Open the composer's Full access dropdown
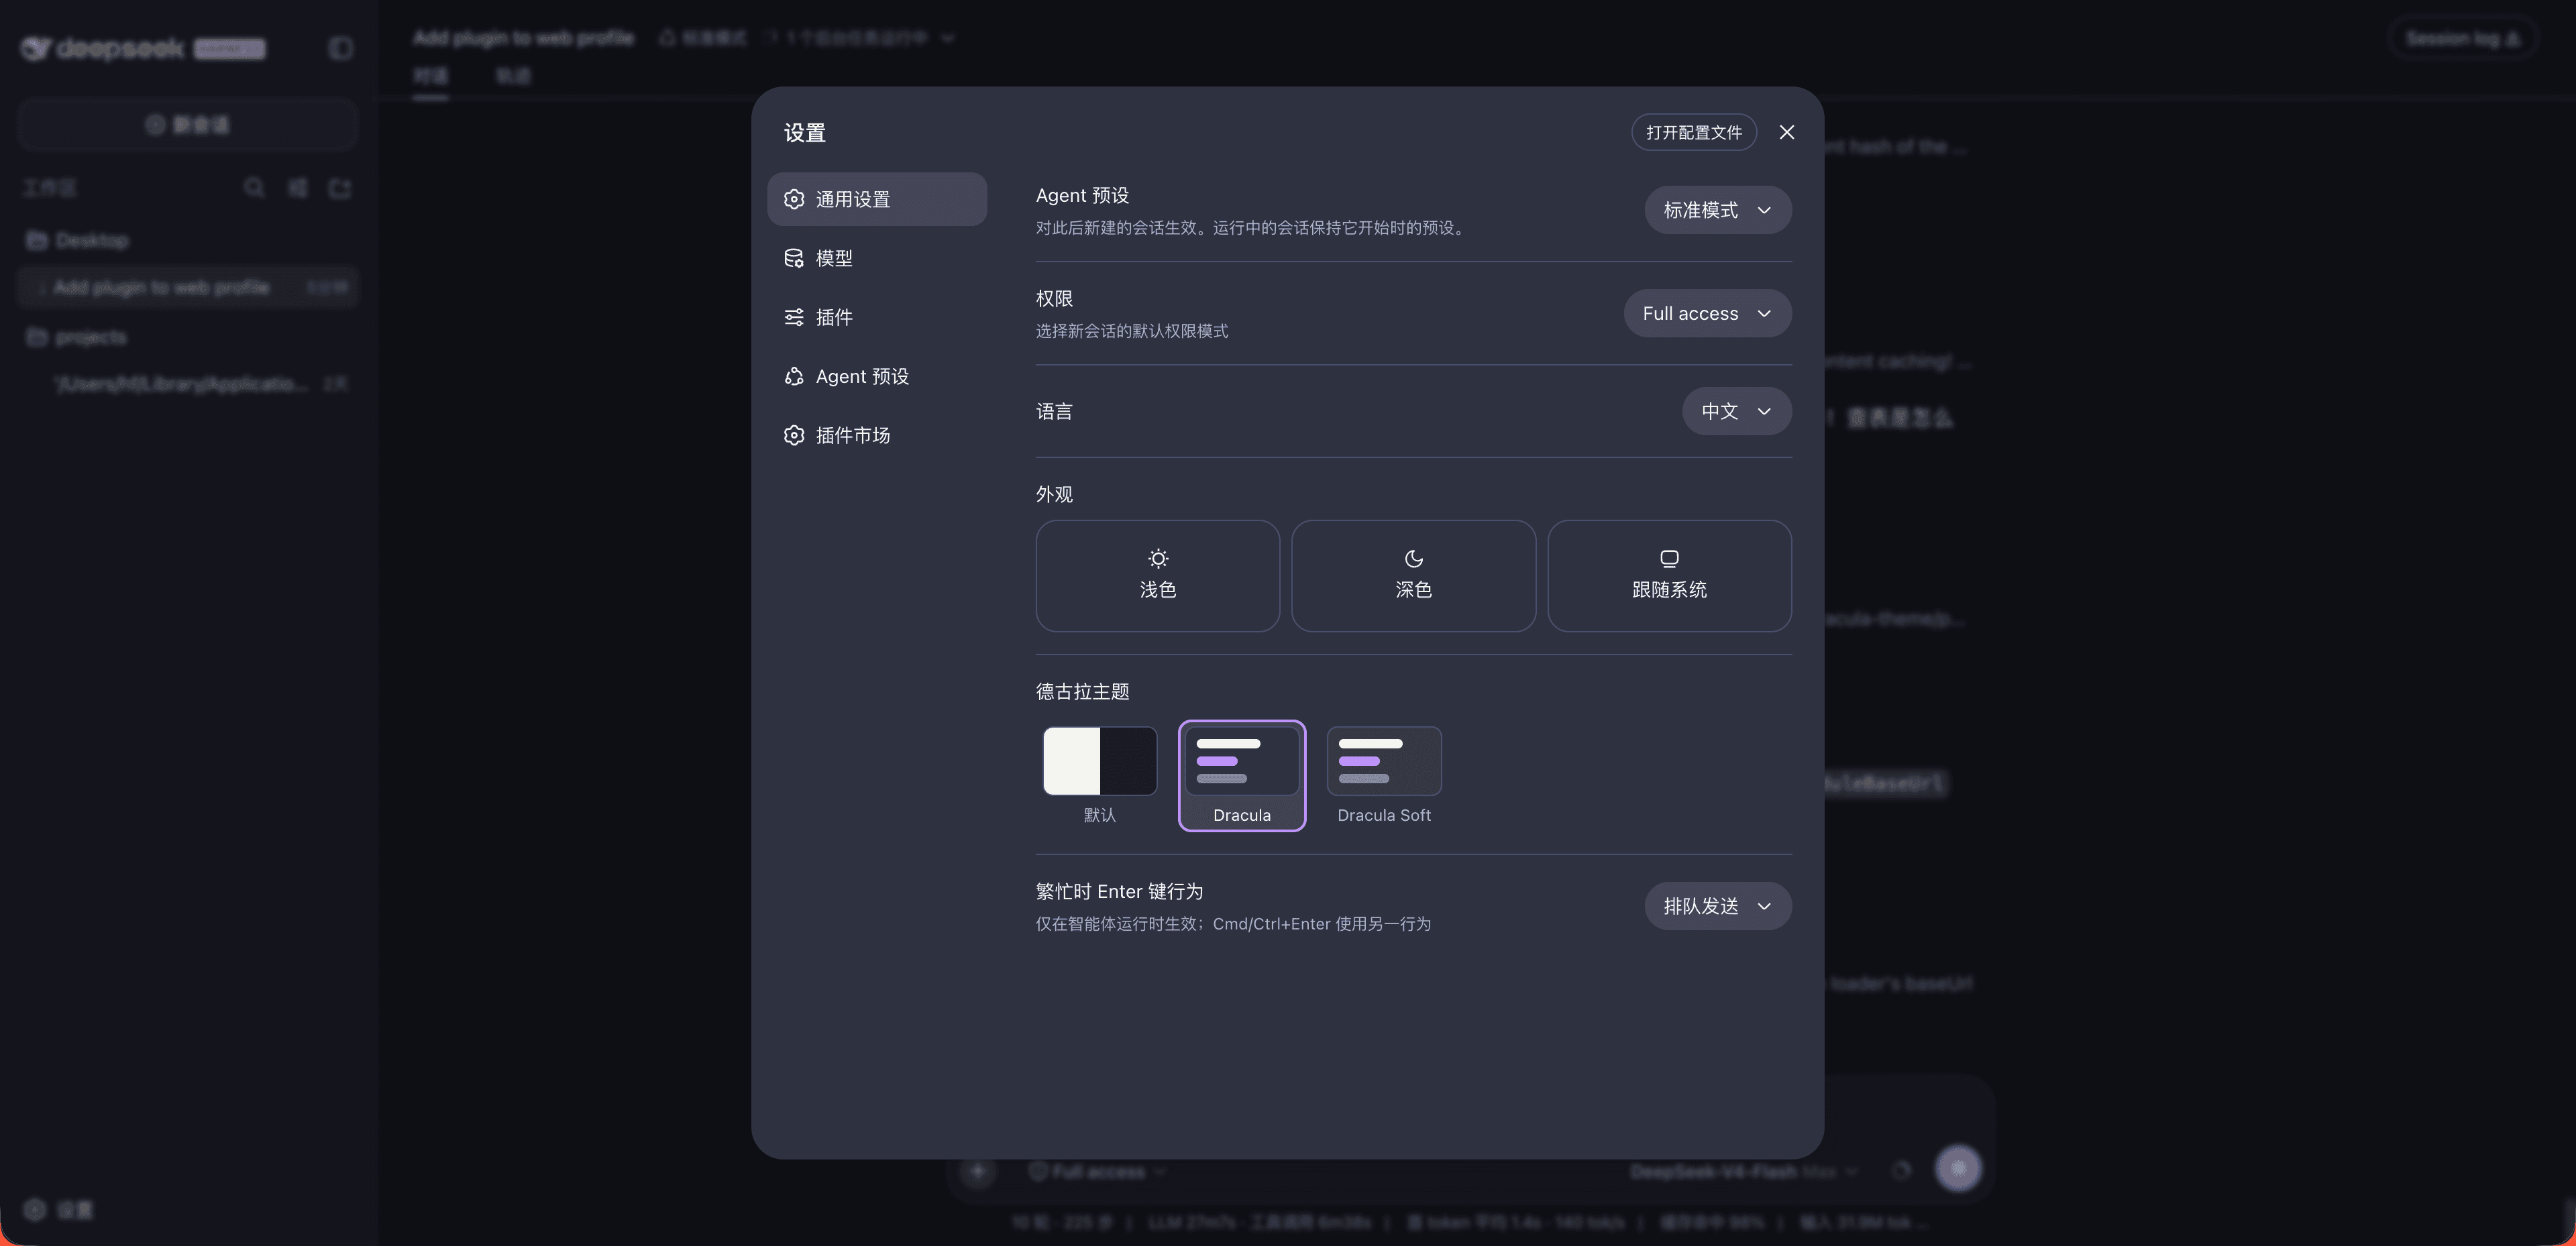Screen dimensions: 2576x1246 [x=1098, y=1171]
